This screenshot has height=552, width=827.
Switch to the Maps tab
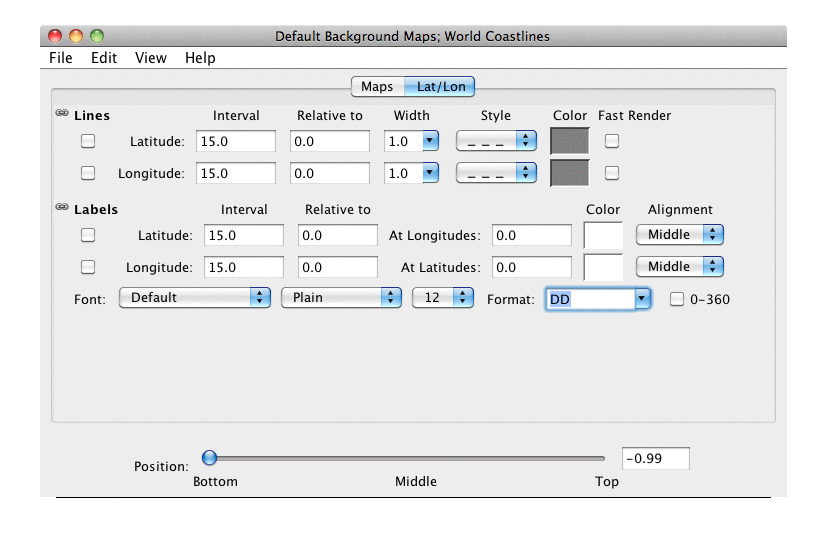(377, 87)
